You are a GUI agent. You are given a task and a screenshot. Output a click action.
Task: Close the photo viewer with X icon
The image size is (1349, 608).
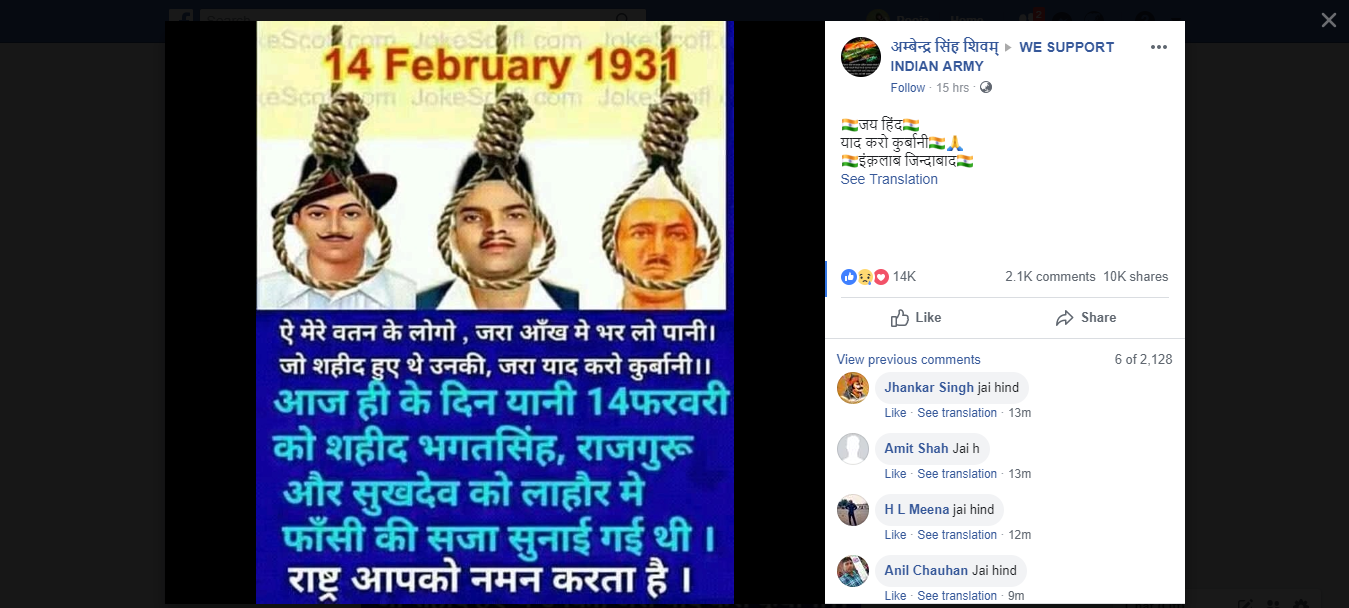pyautogui.click(x=1328, y=20)
